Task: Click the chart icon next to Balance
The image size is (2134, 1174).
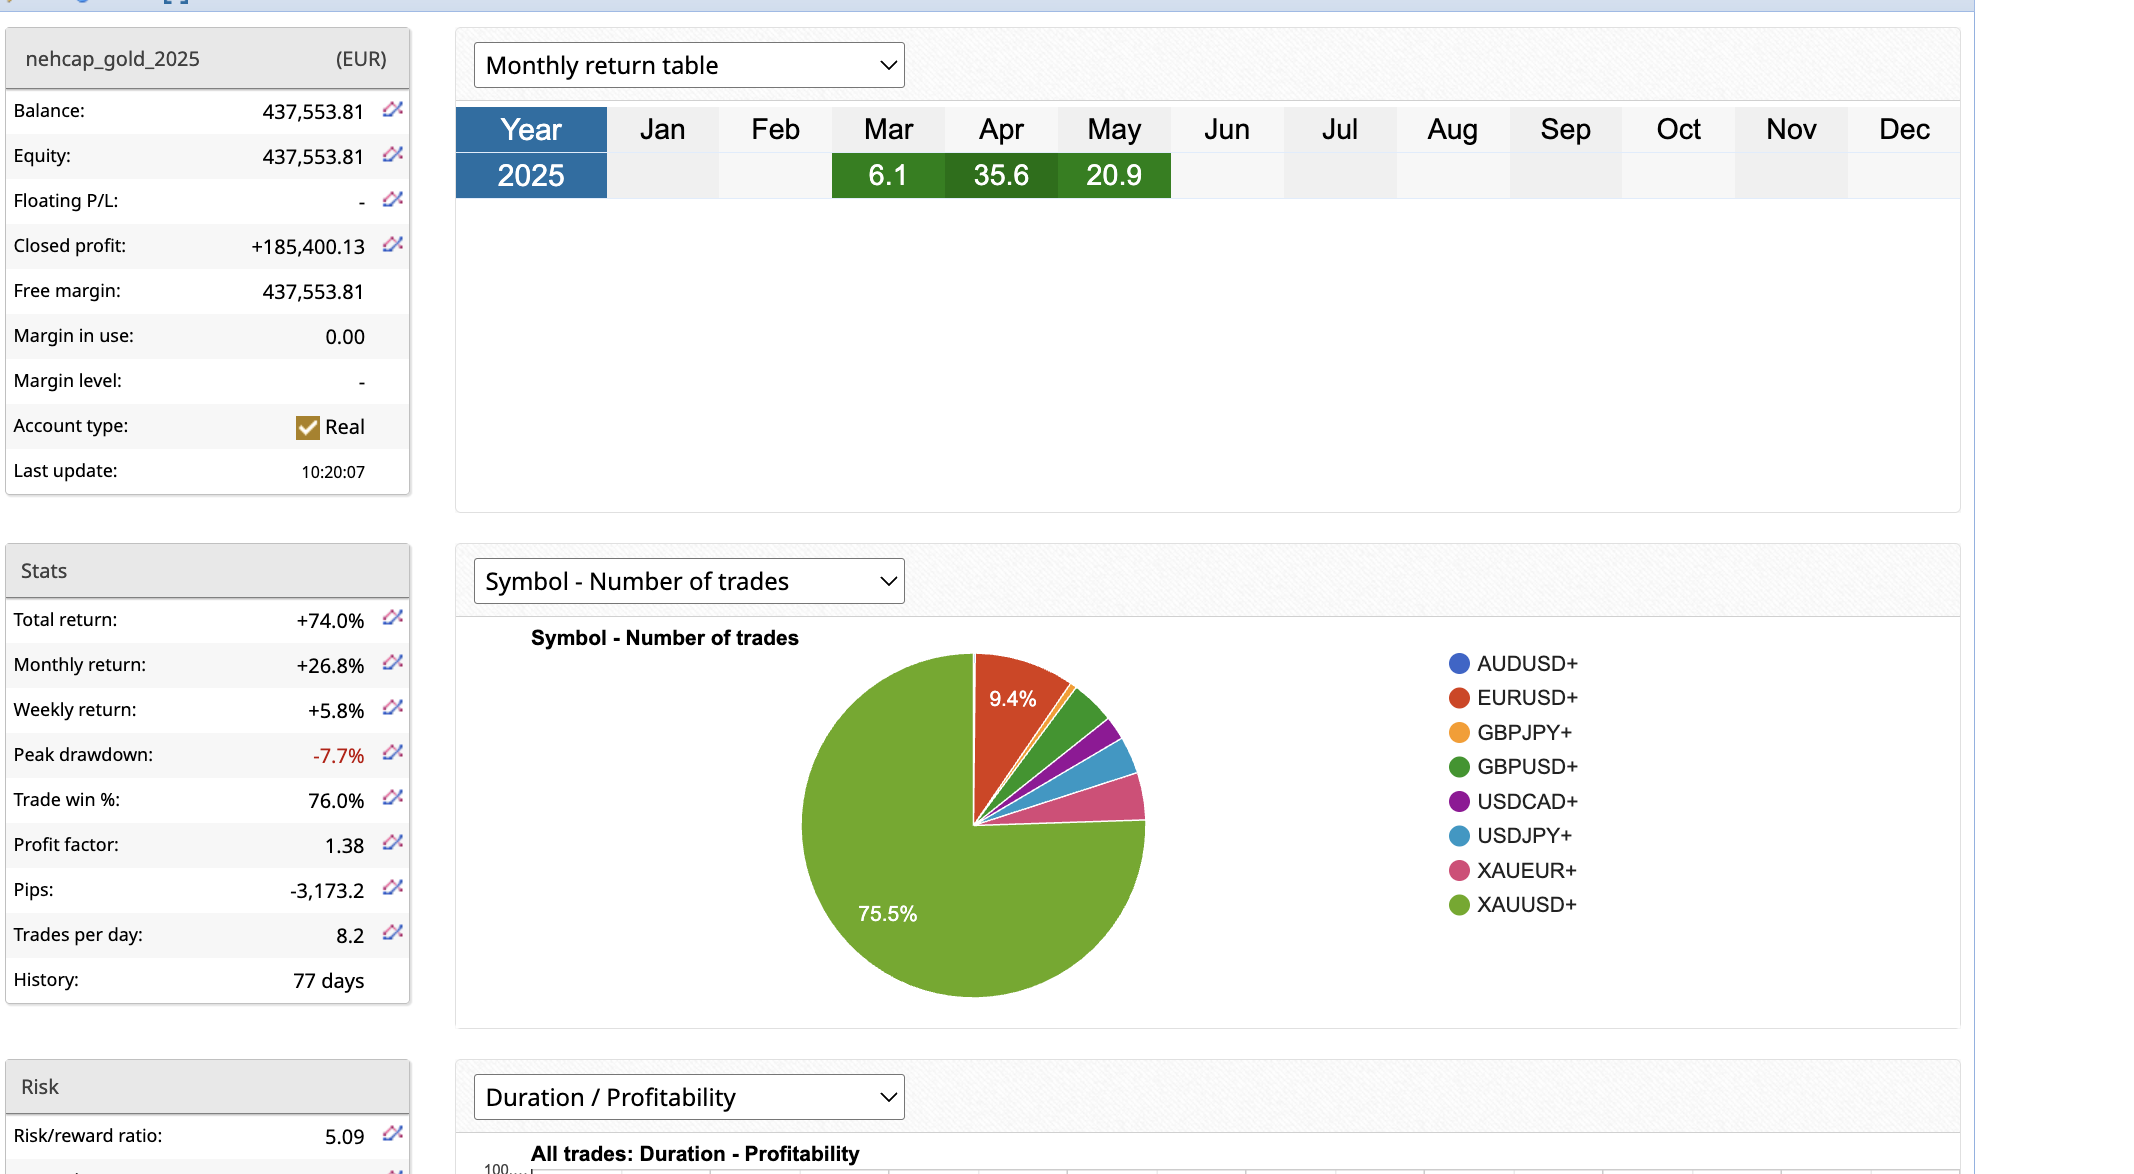Action: [393, 110]
